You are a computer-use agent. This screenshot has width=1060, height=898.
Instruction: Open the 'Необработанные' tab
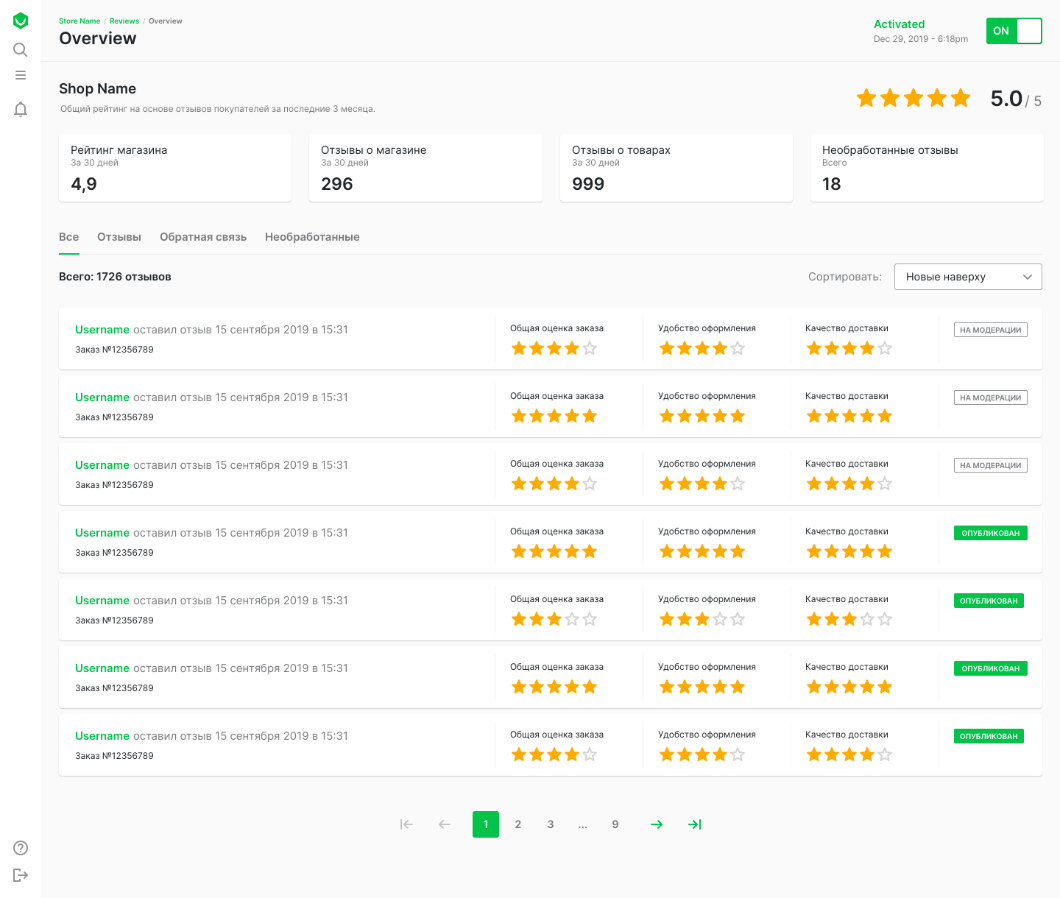tap(312, 238)
